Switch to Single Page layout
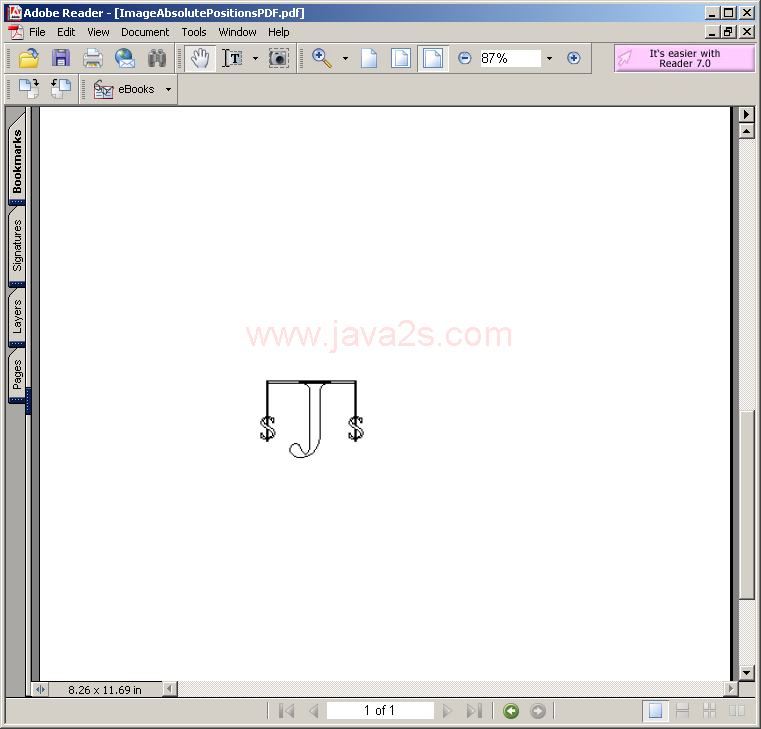 [655, 711]
